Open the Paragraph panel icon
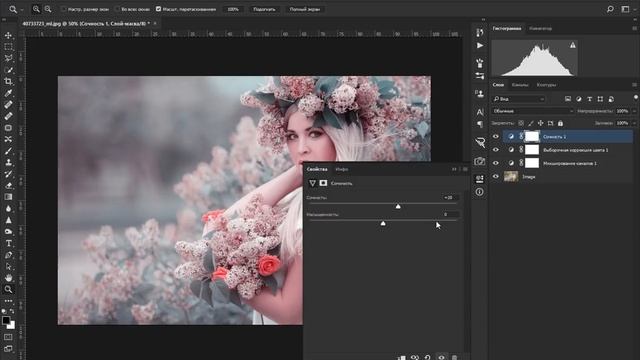This screenshot has width=640, height=360. click(x=480, y=124)
